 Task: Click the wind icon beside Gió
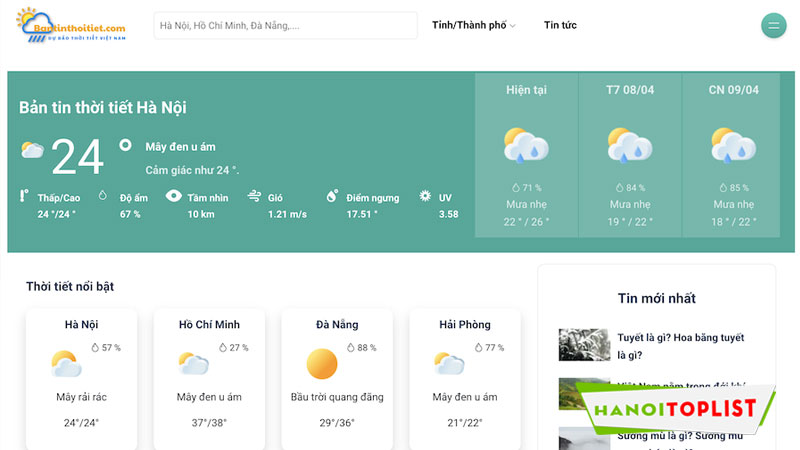tap(254, 197)
